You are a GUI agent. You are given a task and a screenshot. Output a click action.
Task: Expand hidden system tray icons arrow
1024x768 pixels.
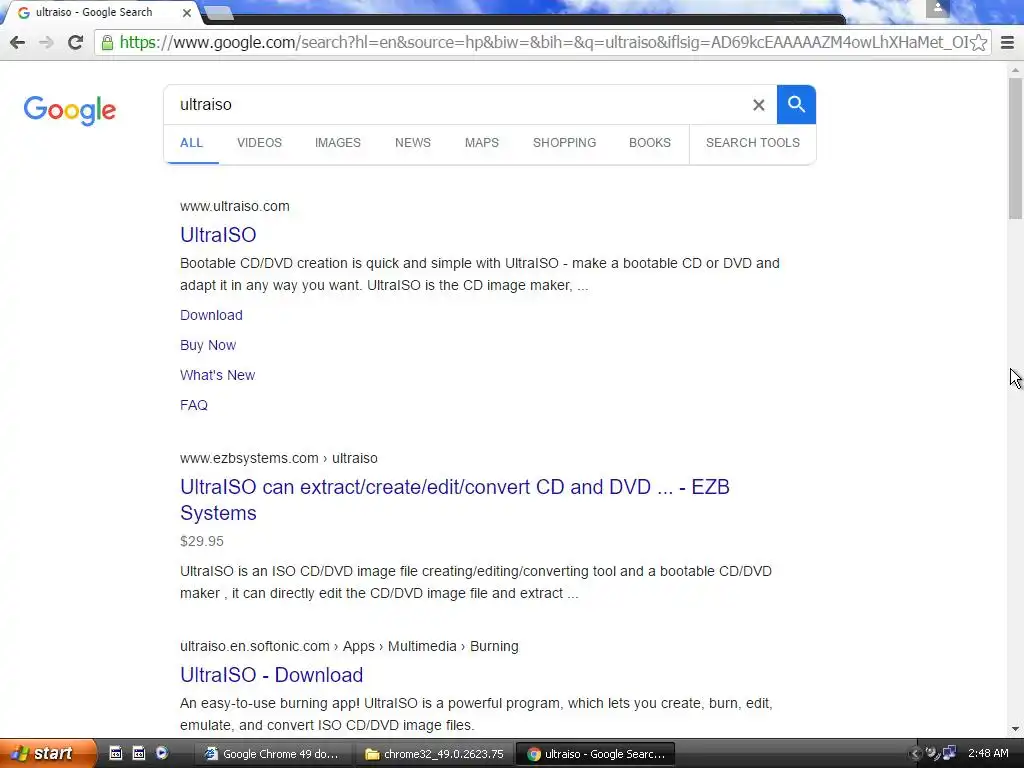click(915, 754)
